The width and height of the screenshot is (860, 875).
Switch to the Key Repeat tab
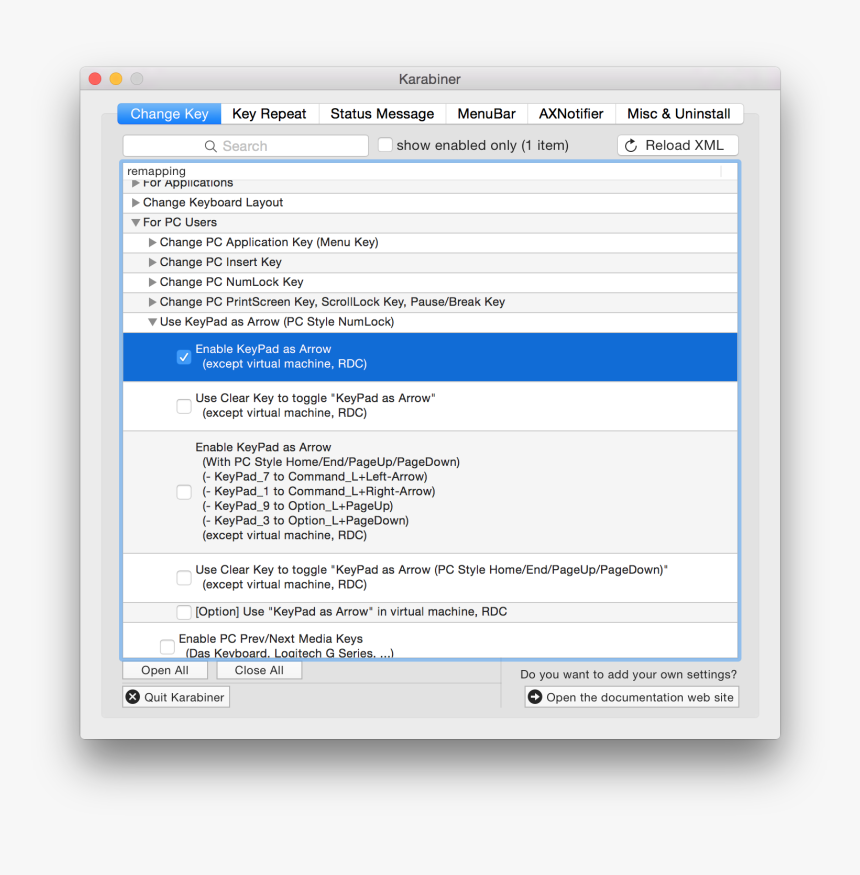point(269,114)
